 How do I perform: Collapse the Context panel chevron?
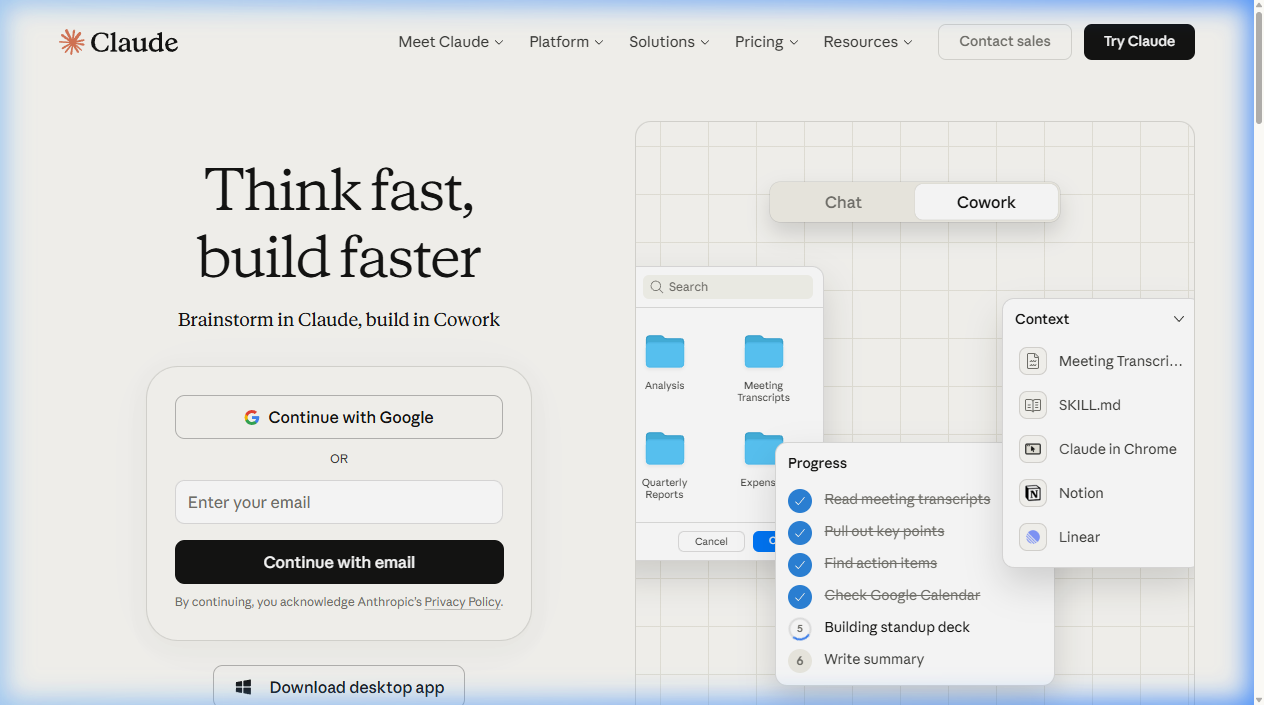pos(1179,319)
